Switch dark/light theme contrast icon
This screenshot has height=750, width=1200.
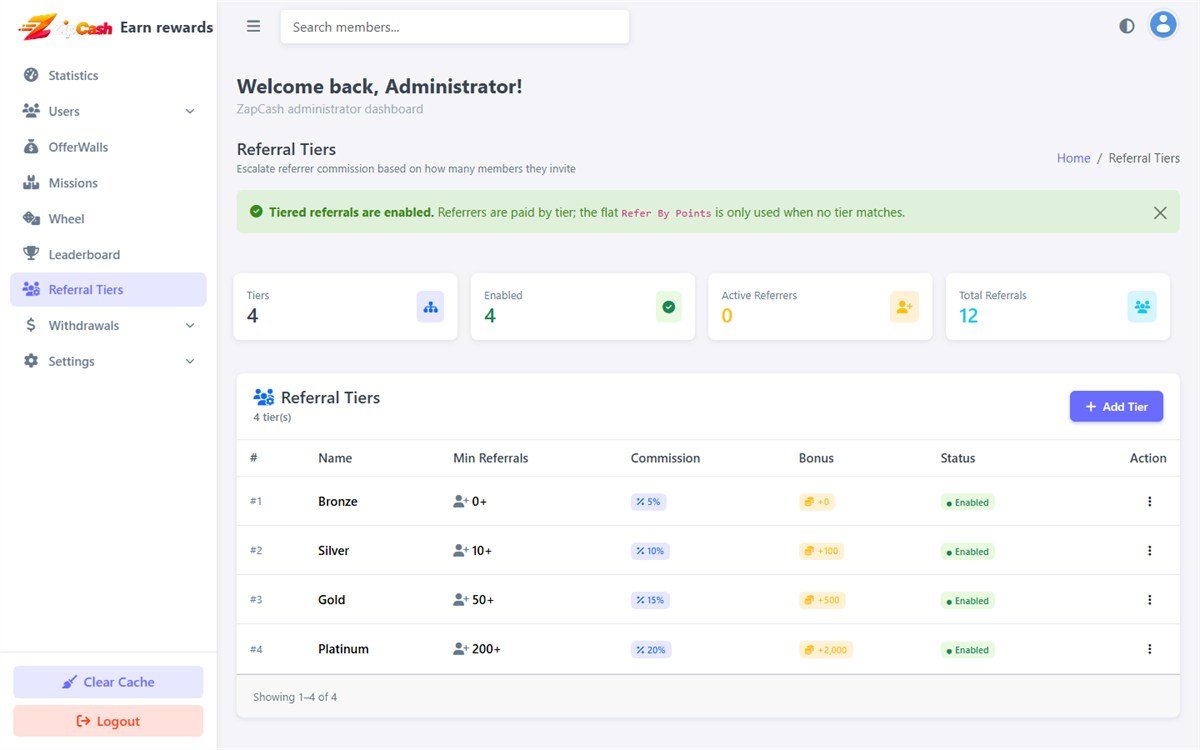pyautogui.click(x=1127, y=26)
